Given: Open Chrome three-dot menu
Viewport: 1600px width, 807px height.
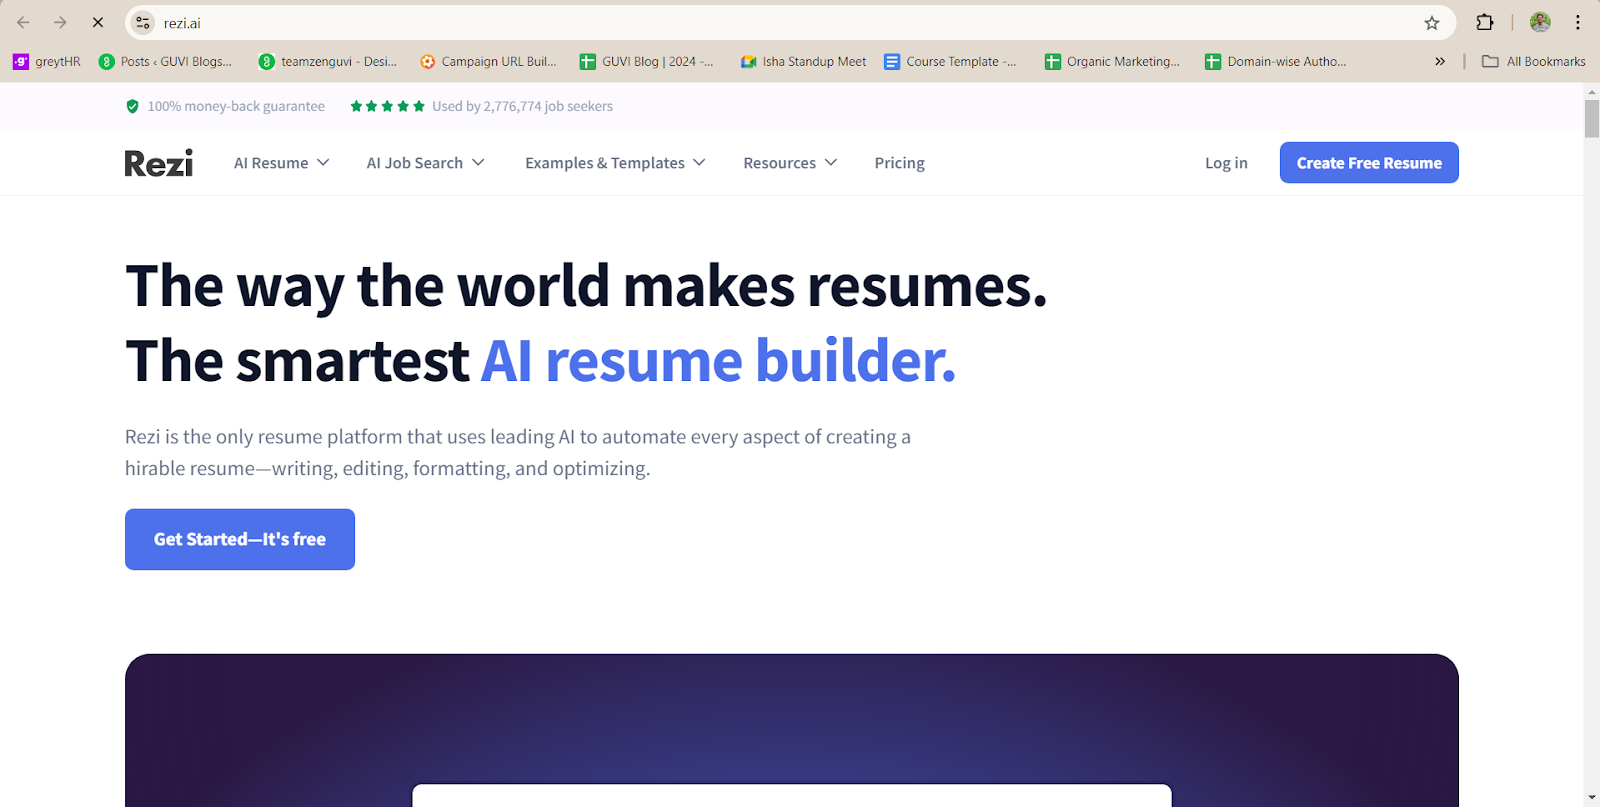Looking at the screenshot, I should [x=1578, y=22].
